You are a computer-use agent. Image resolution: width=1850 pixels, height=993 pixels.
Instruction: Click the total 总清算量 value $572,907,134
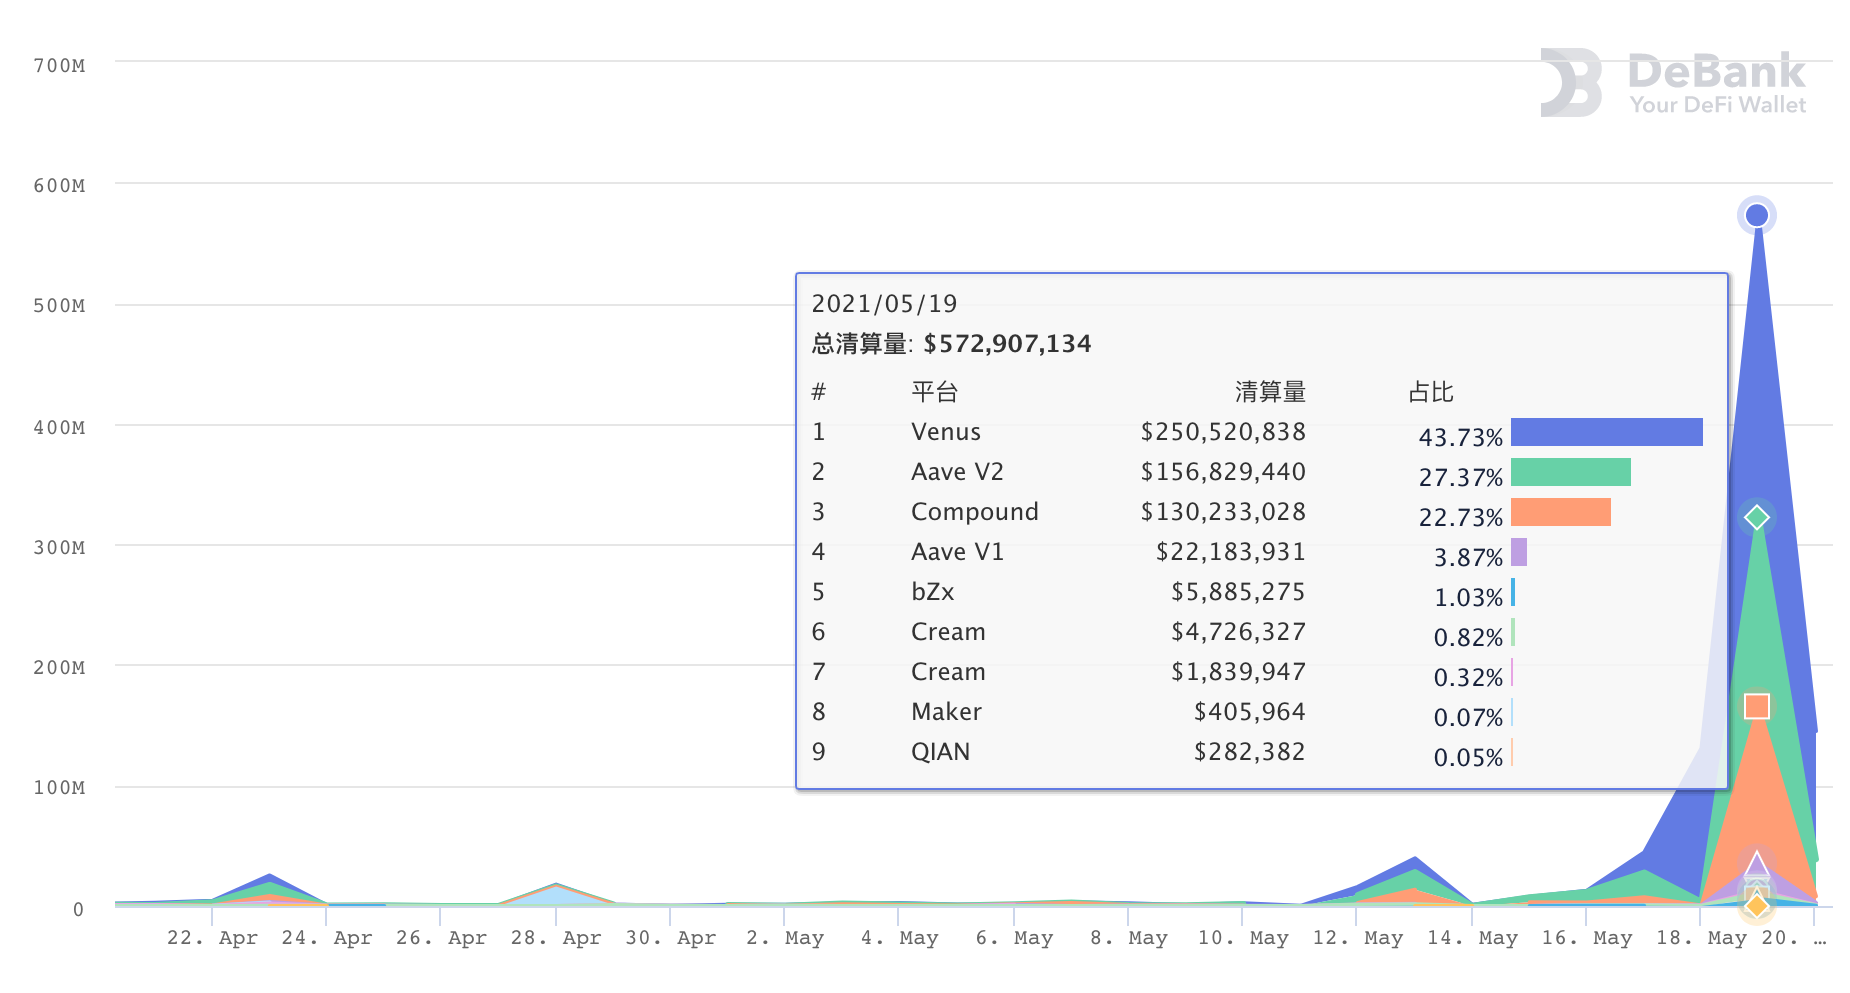1007,343
